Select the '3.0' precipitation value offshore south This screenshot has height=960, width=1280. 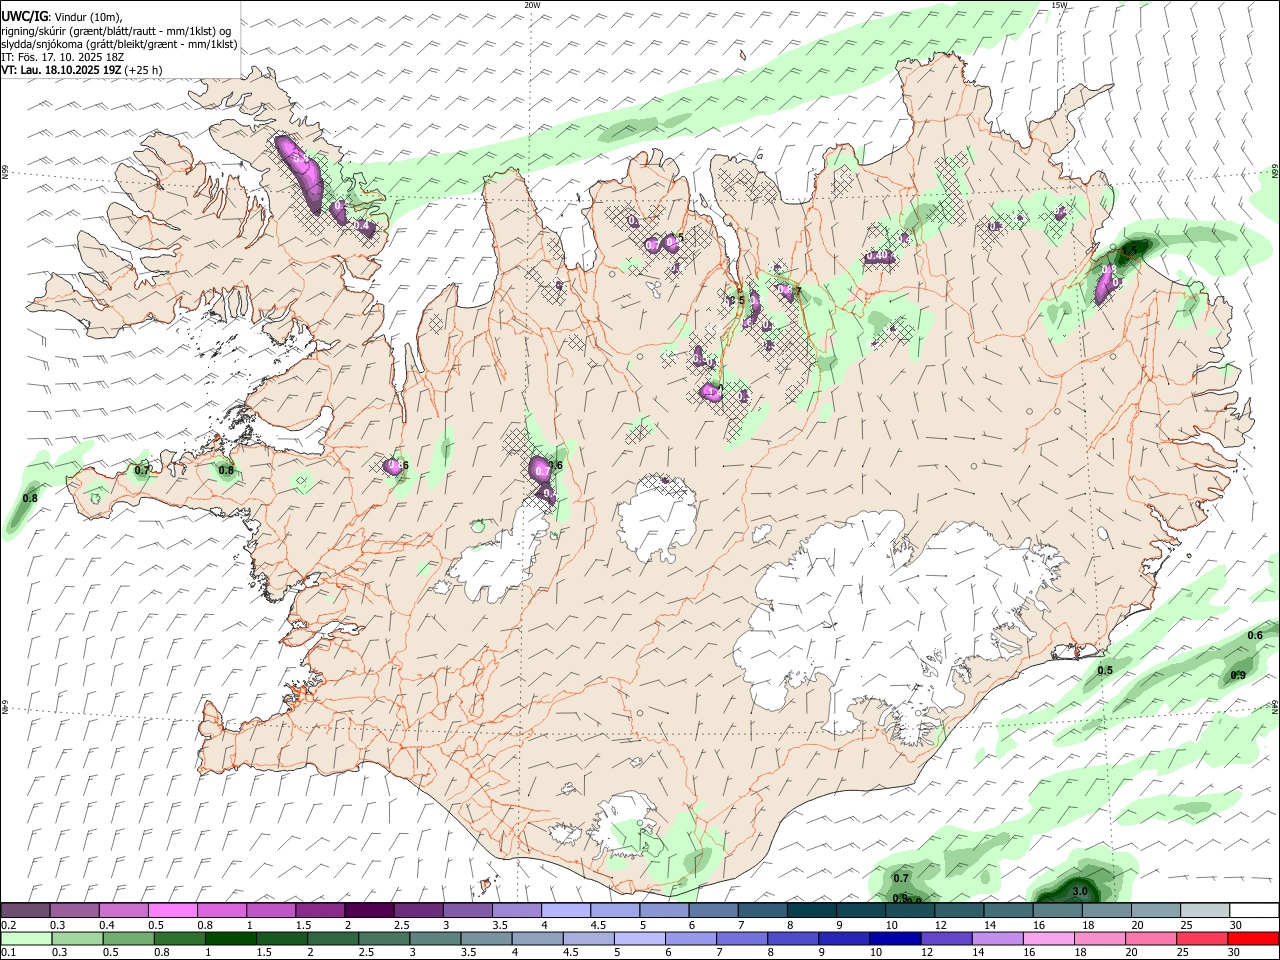pos(1079,891)
